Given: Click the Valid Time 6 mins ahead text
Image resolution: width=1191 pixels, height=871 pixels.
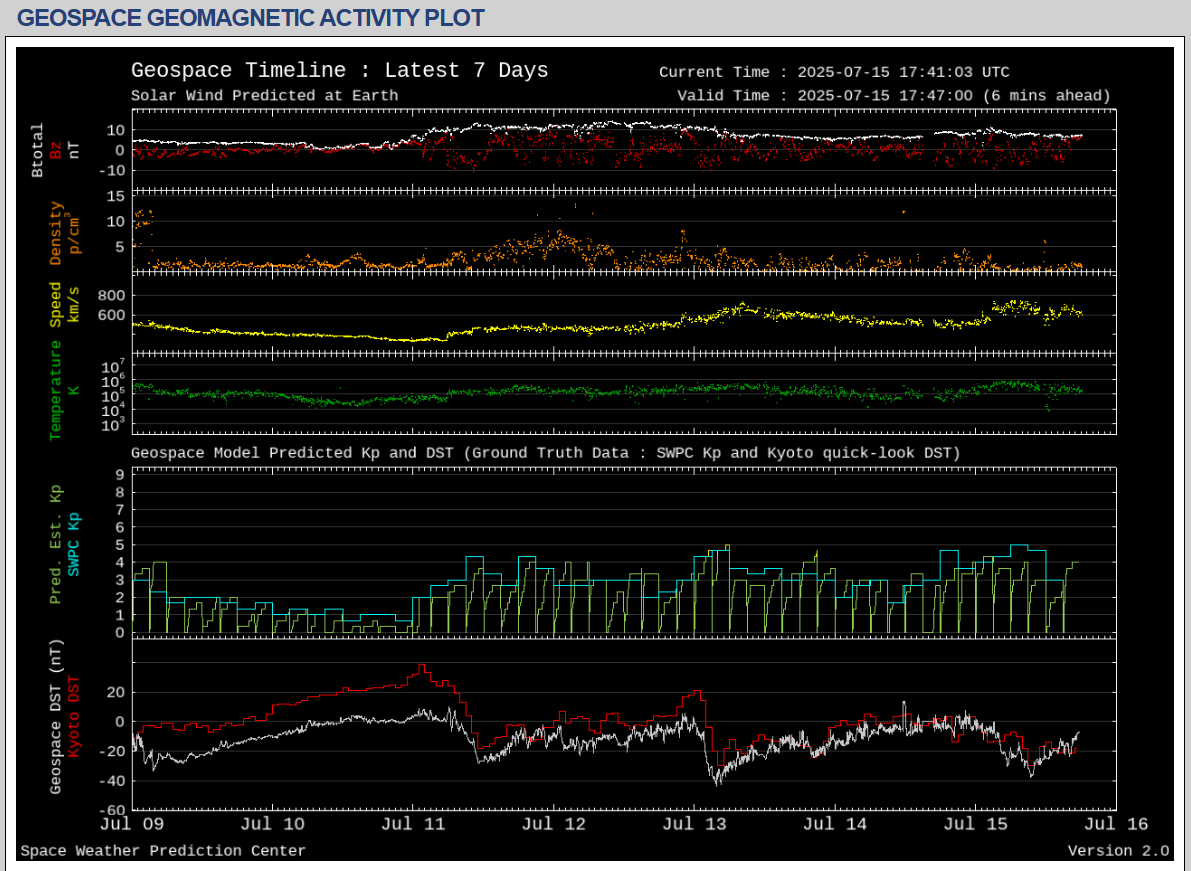Looking at the screenshot, I should click(893, 96).
